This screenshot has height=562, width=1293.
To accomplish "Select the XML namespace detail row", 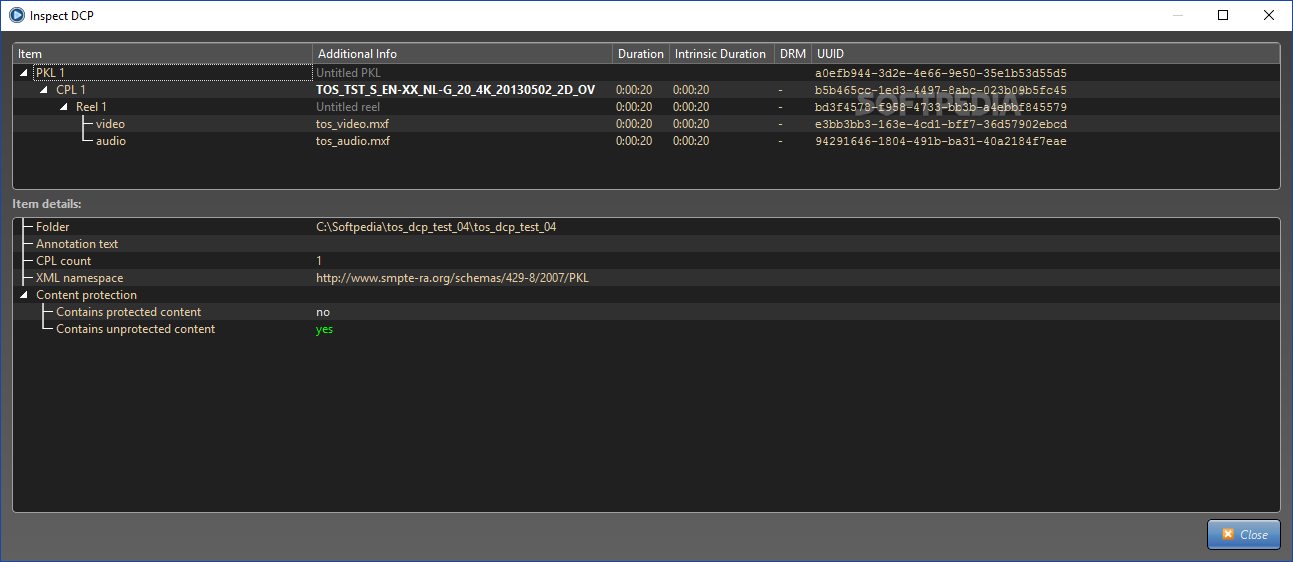I will pos(646,278).
